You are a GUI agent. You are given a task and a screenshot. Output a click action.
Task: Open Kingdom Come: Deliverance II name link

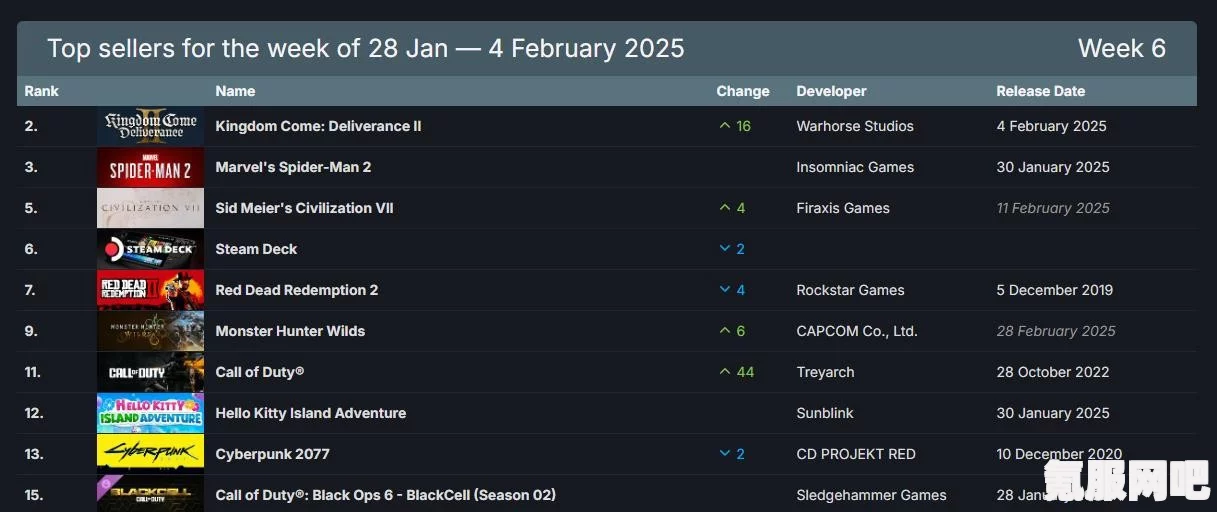click(x=318, y=126)
